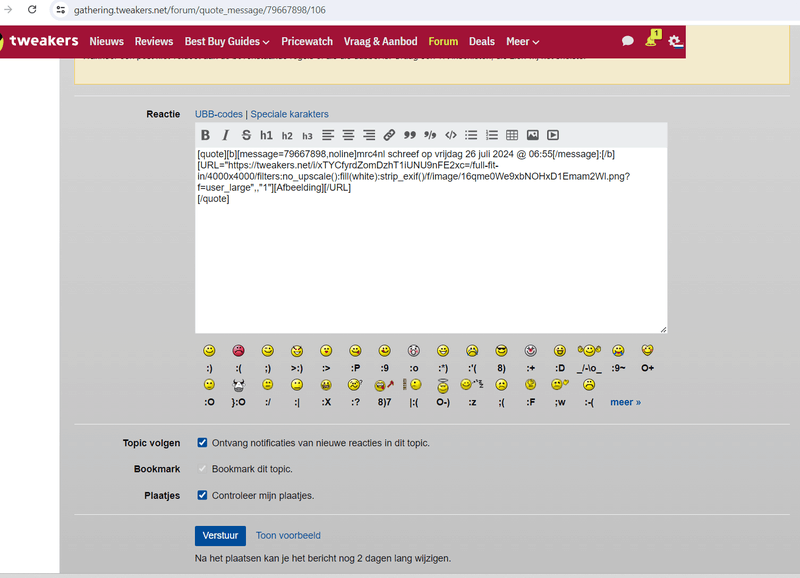Open notifications bell with 1 badge
This screenshot has width=800, height=578.
(652, 39)
